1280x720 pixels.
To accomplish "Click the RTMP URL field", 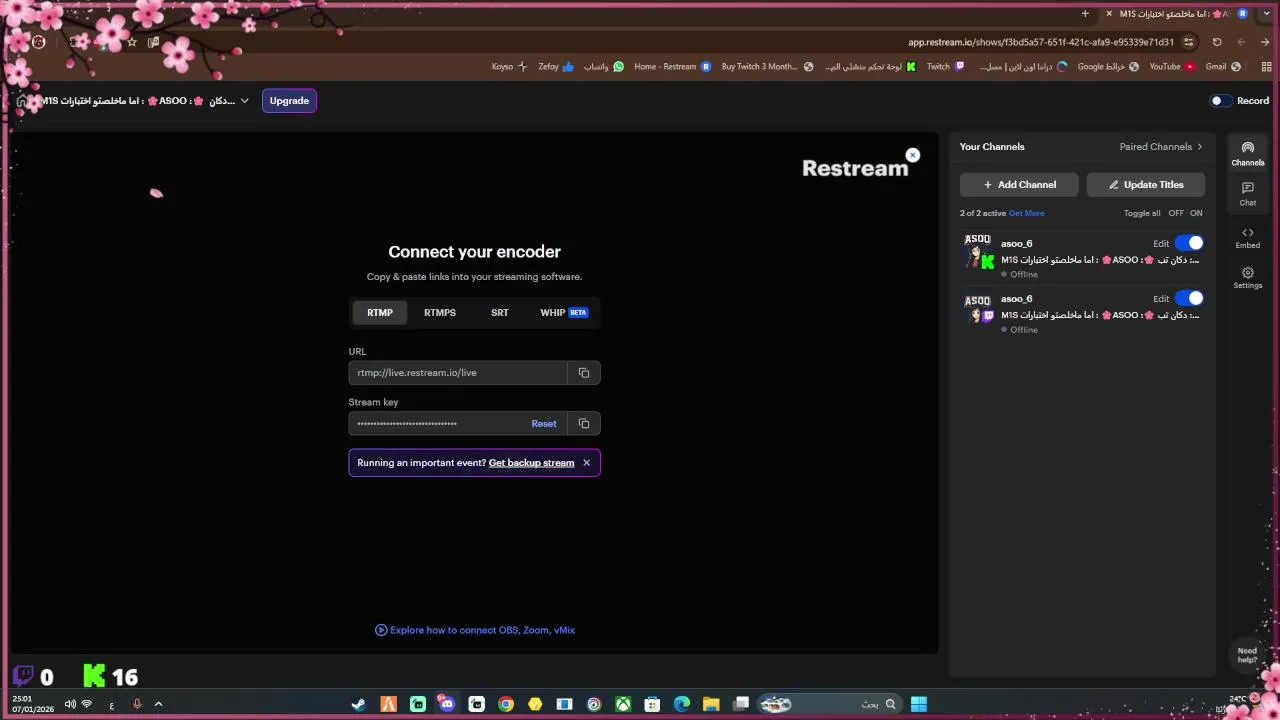I will [458, 373].
